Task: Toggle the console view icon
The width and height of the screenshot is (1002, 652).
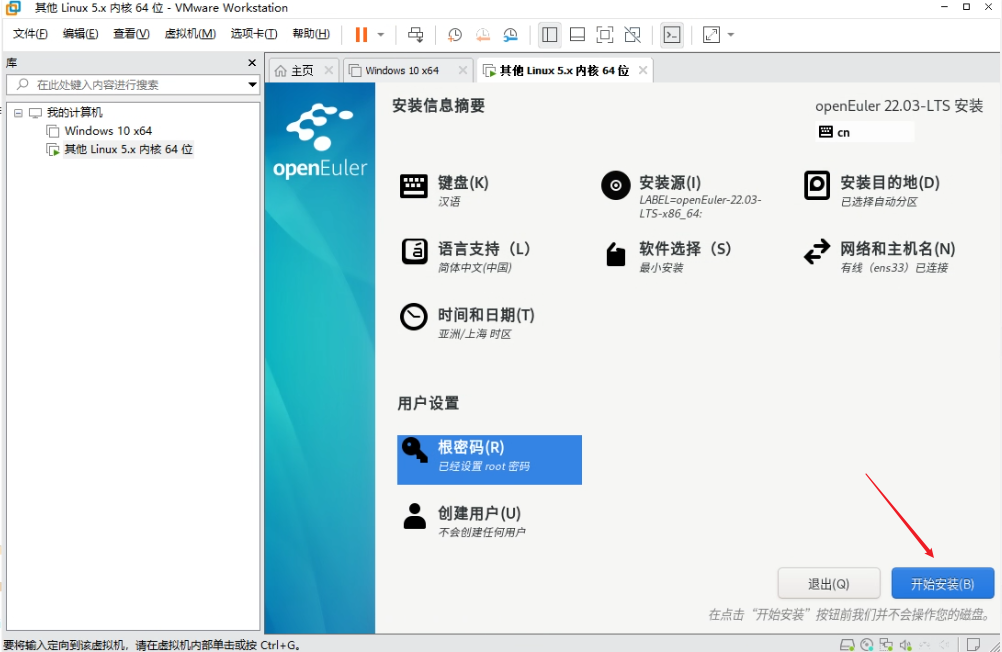Action: click(x=672, y=35)
